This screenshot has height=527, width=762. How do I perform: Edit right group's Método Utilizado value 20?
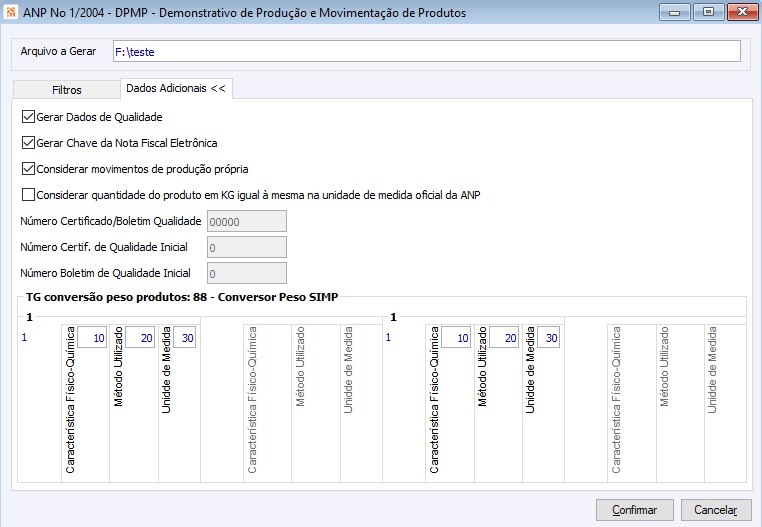504,337
